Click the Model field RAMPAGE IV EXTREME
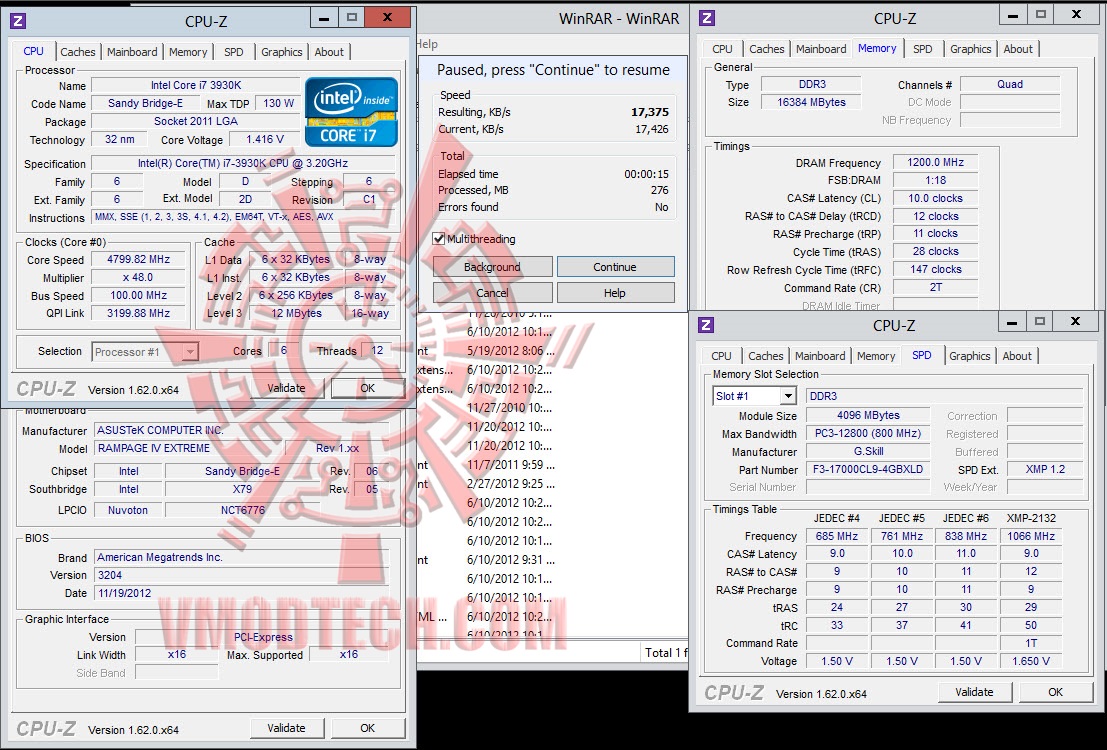Screen dimensions: 1107x750 point(189,448)
